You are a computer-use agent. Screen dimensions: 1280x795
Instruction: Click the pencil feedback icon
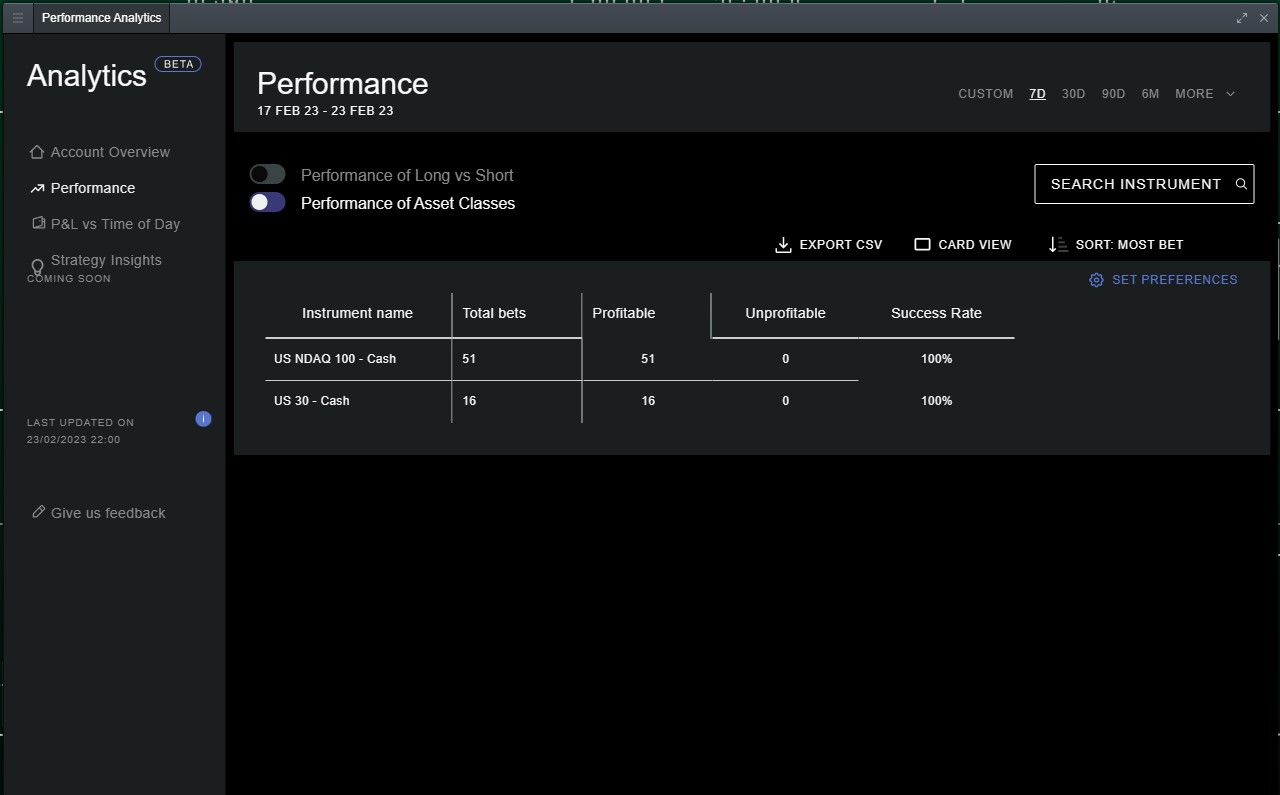pos(38,512)
